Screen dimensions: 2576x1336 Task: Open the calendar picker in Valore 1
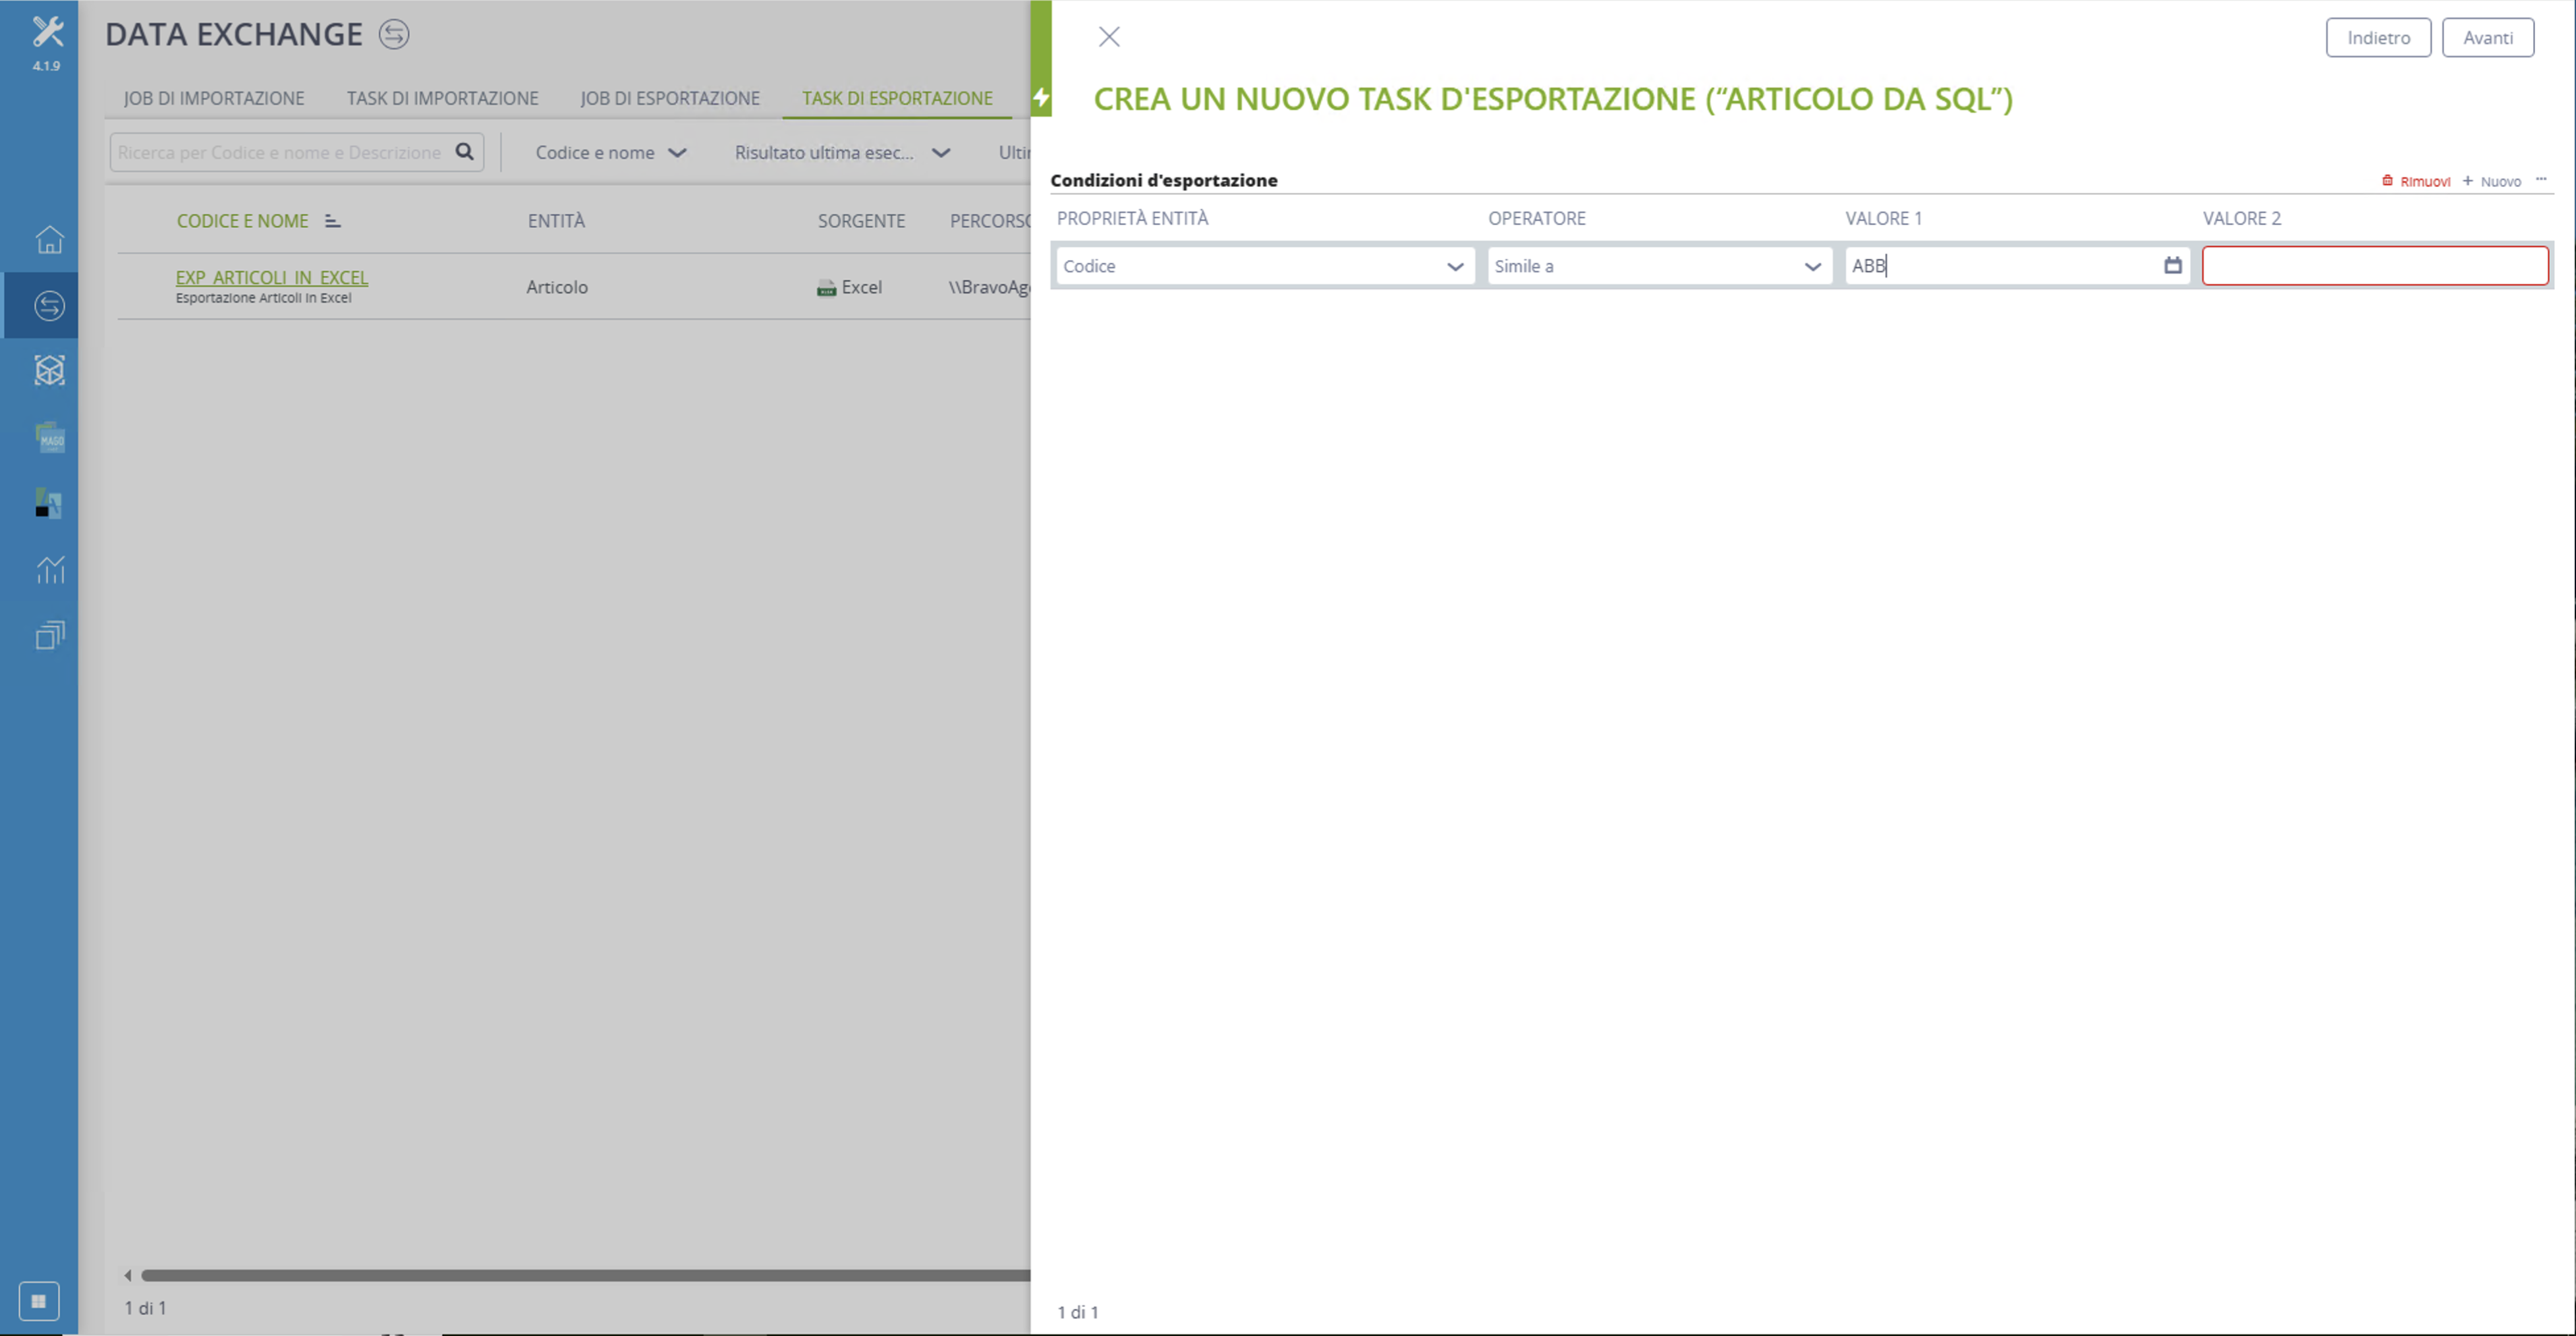[2173, 265]
